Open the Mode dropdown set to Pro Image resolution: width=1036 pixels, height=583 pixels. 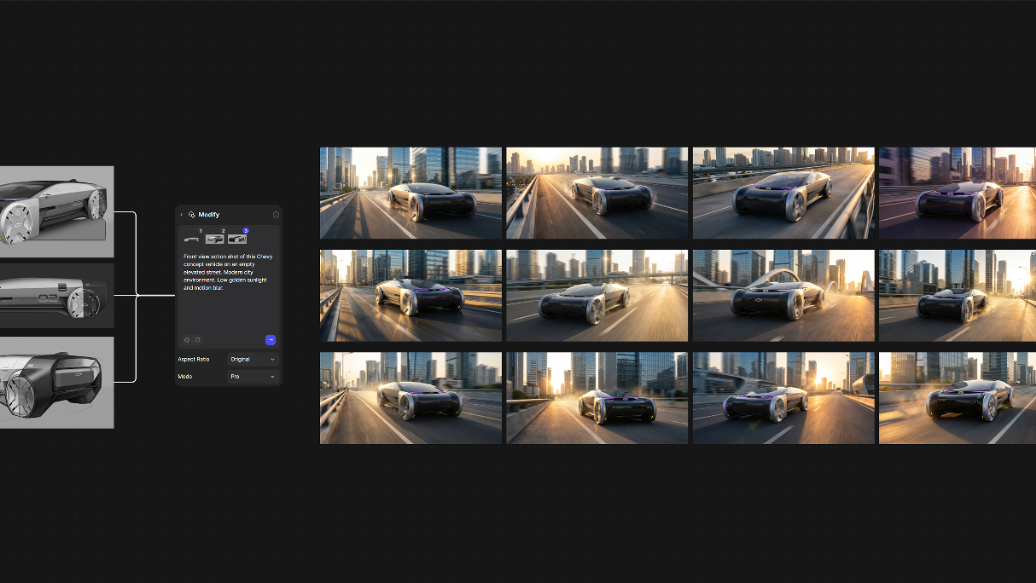[x=253, y=377]
